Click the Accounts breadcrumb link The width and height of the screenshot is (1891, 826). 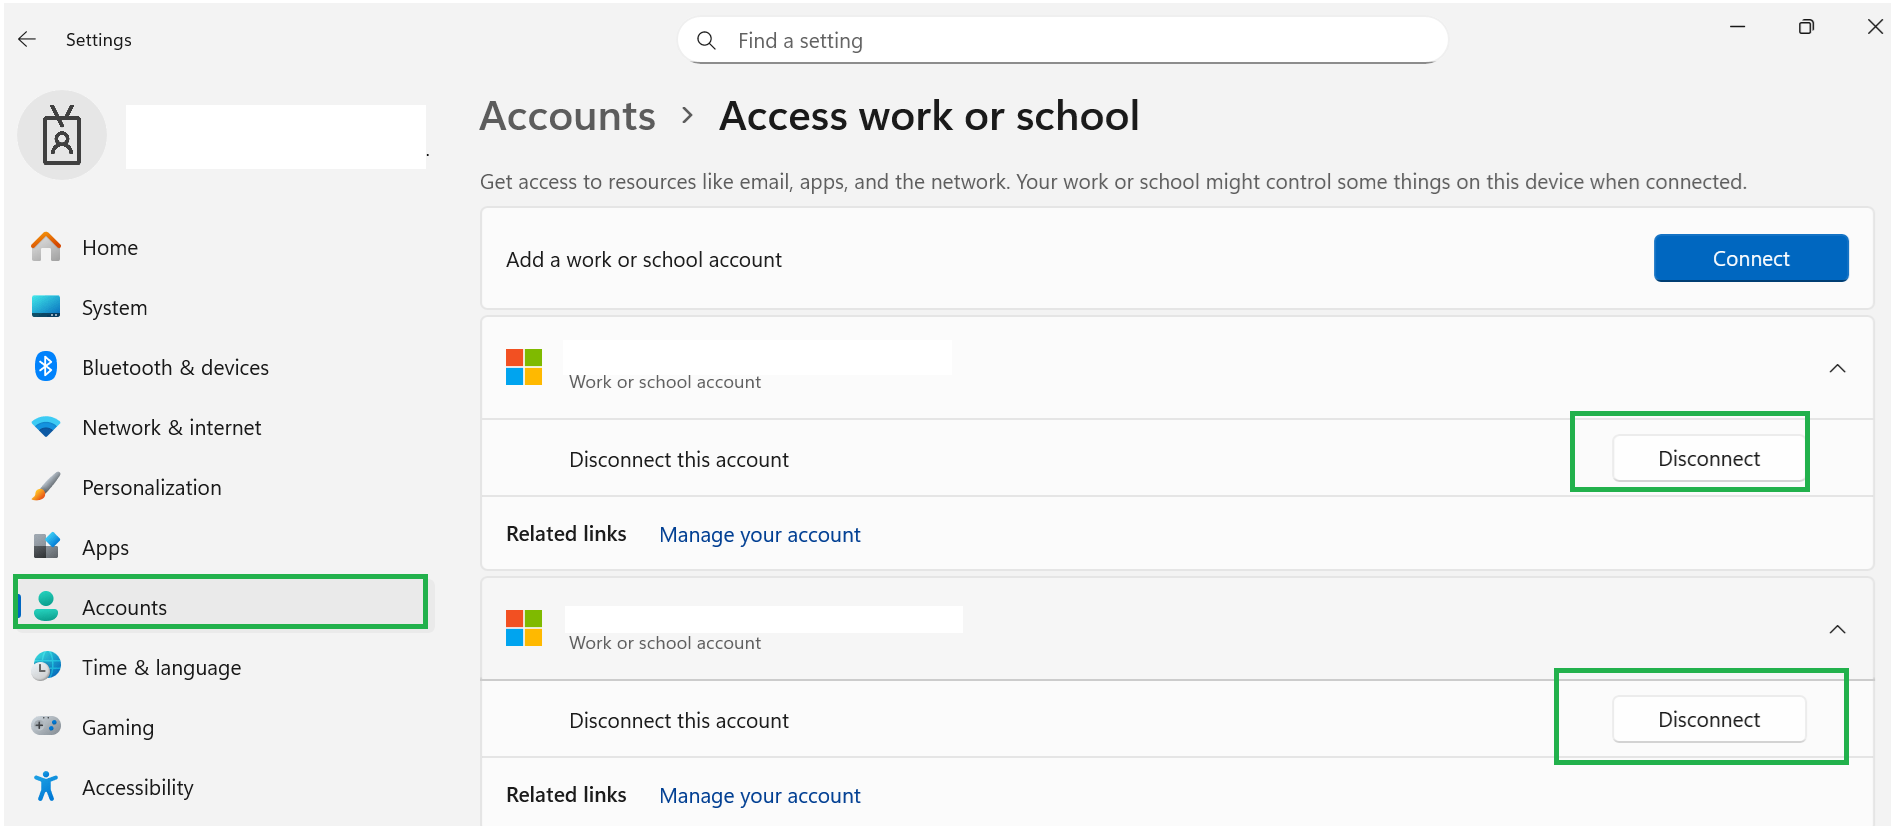(568, 116)
